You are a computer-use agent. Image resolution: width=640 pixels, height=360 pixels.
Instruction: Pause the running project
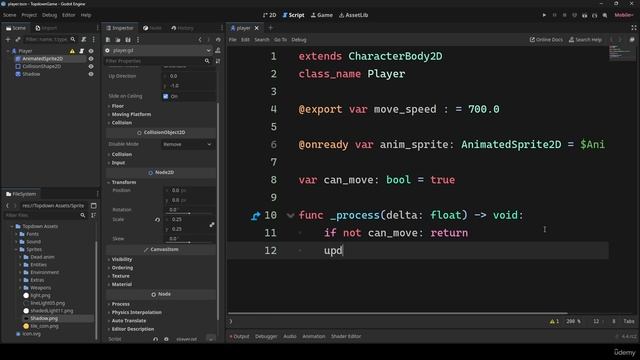pos(554,15)
